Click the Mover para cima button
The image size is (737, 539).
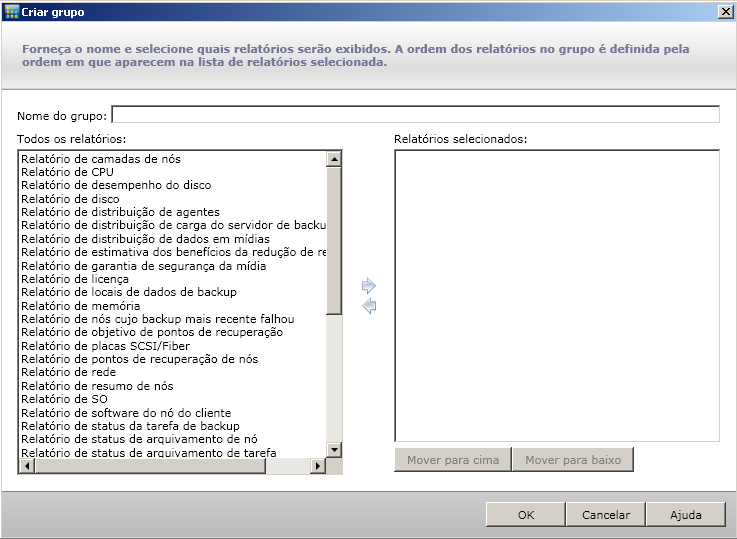click(453, 460)
